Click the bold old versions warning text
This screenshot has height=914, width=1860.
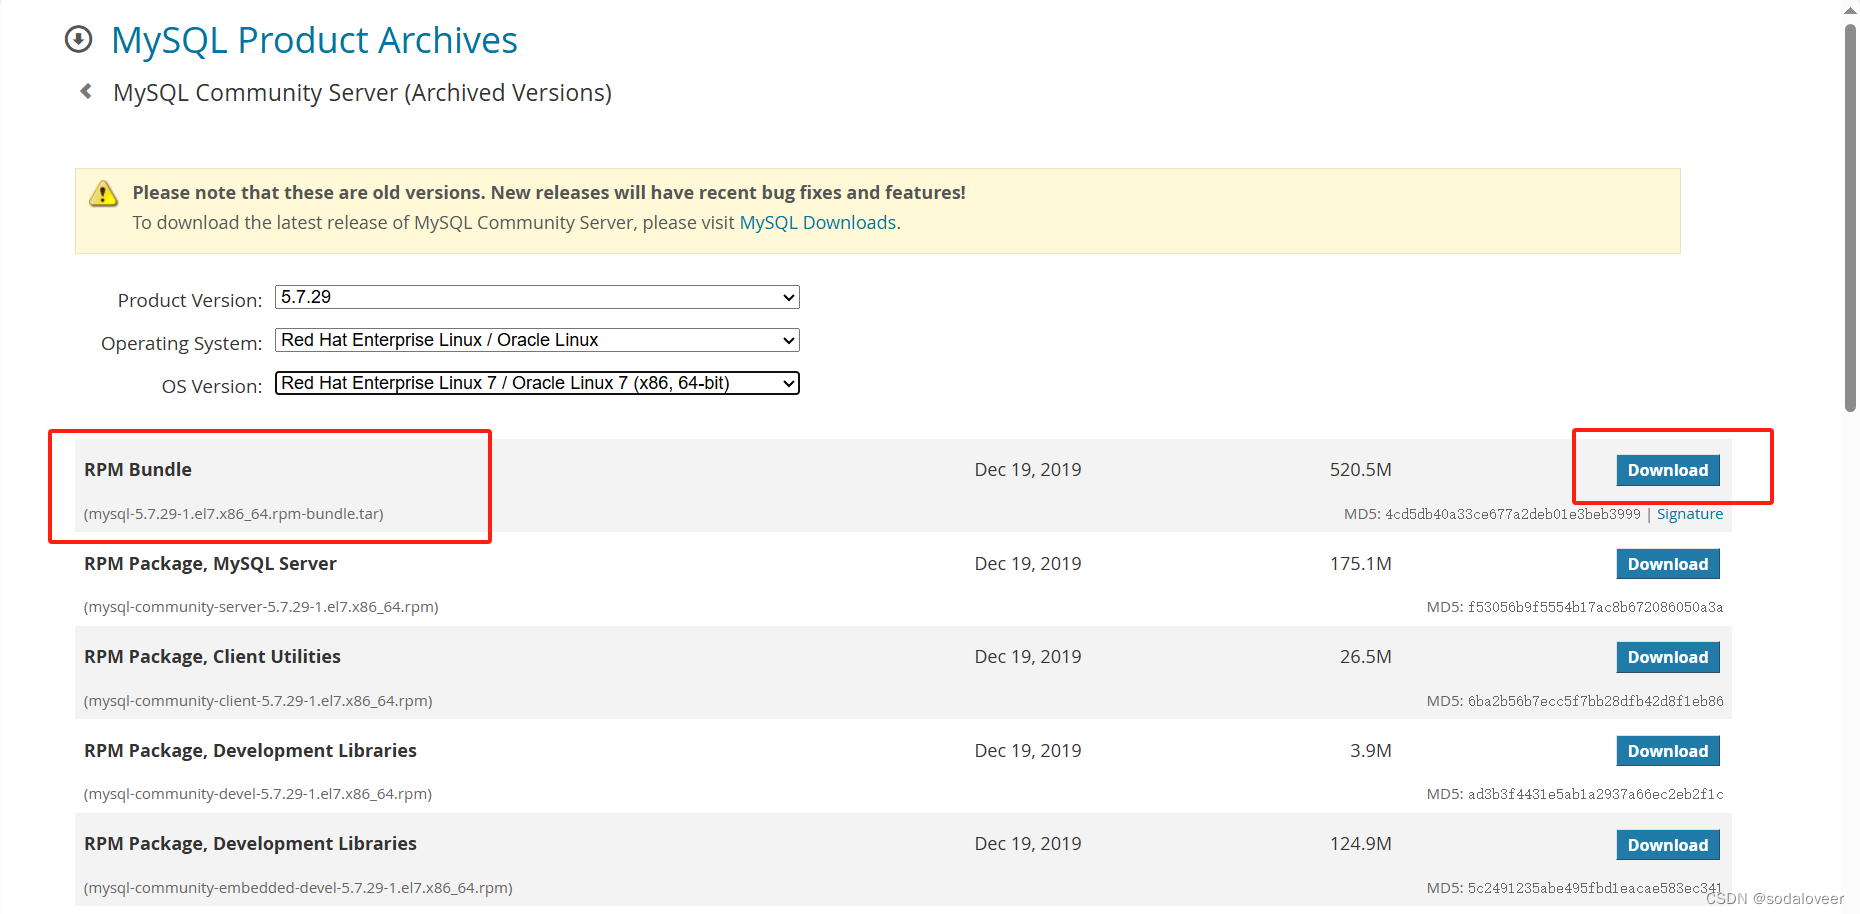click(549, 193)
